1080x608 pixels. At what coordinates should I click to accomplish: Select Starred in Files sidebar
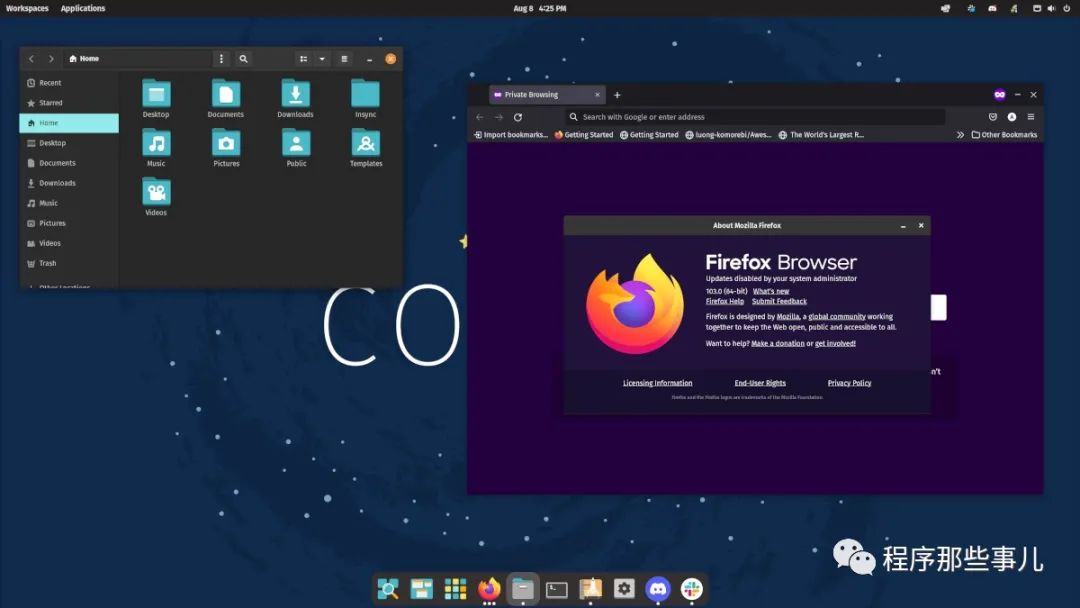69,103
